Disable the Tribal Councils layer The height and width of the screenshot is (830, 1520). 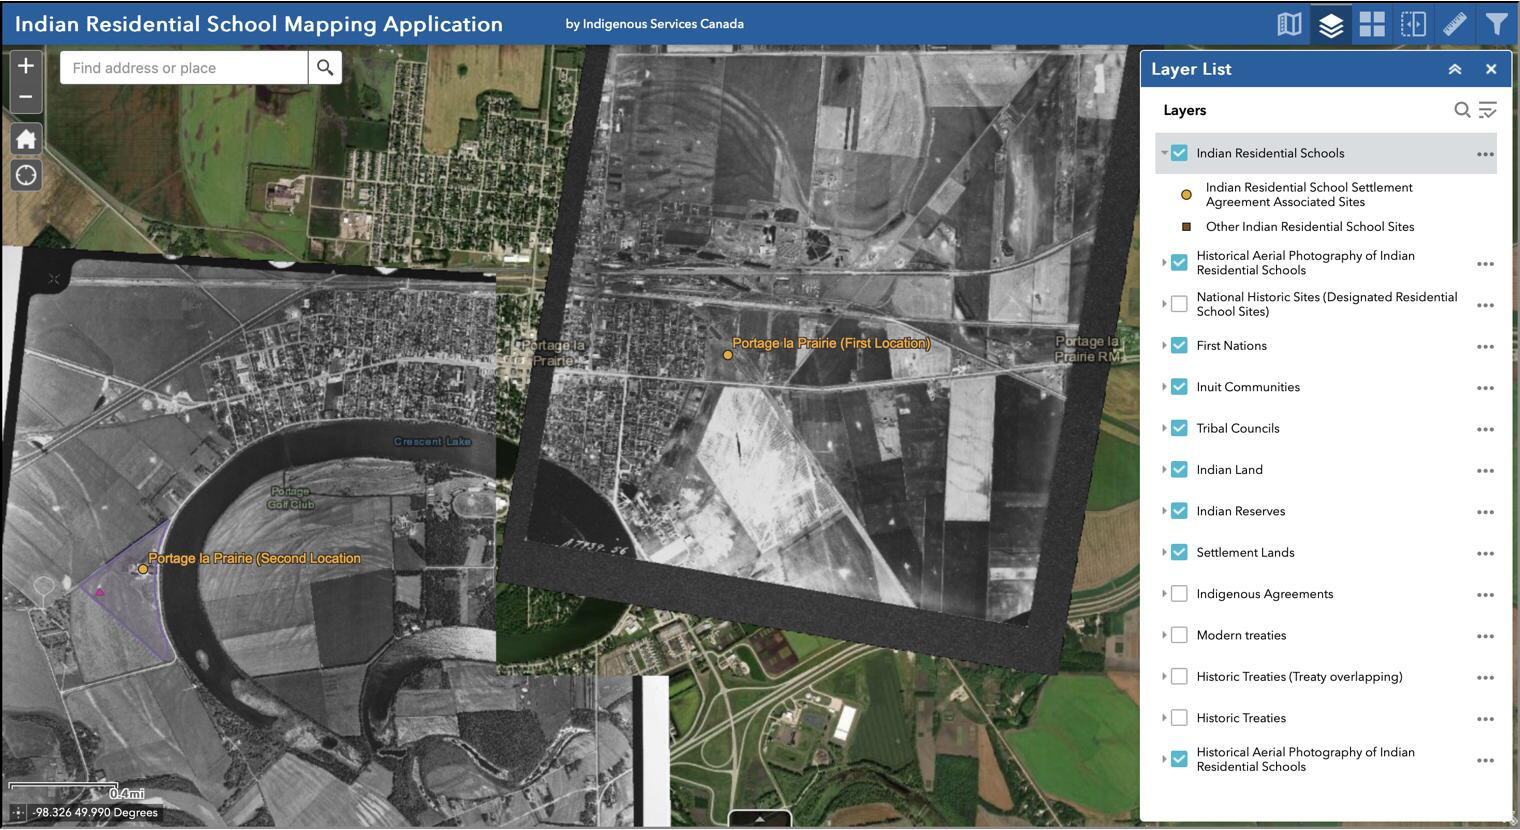pos(1179,428)
